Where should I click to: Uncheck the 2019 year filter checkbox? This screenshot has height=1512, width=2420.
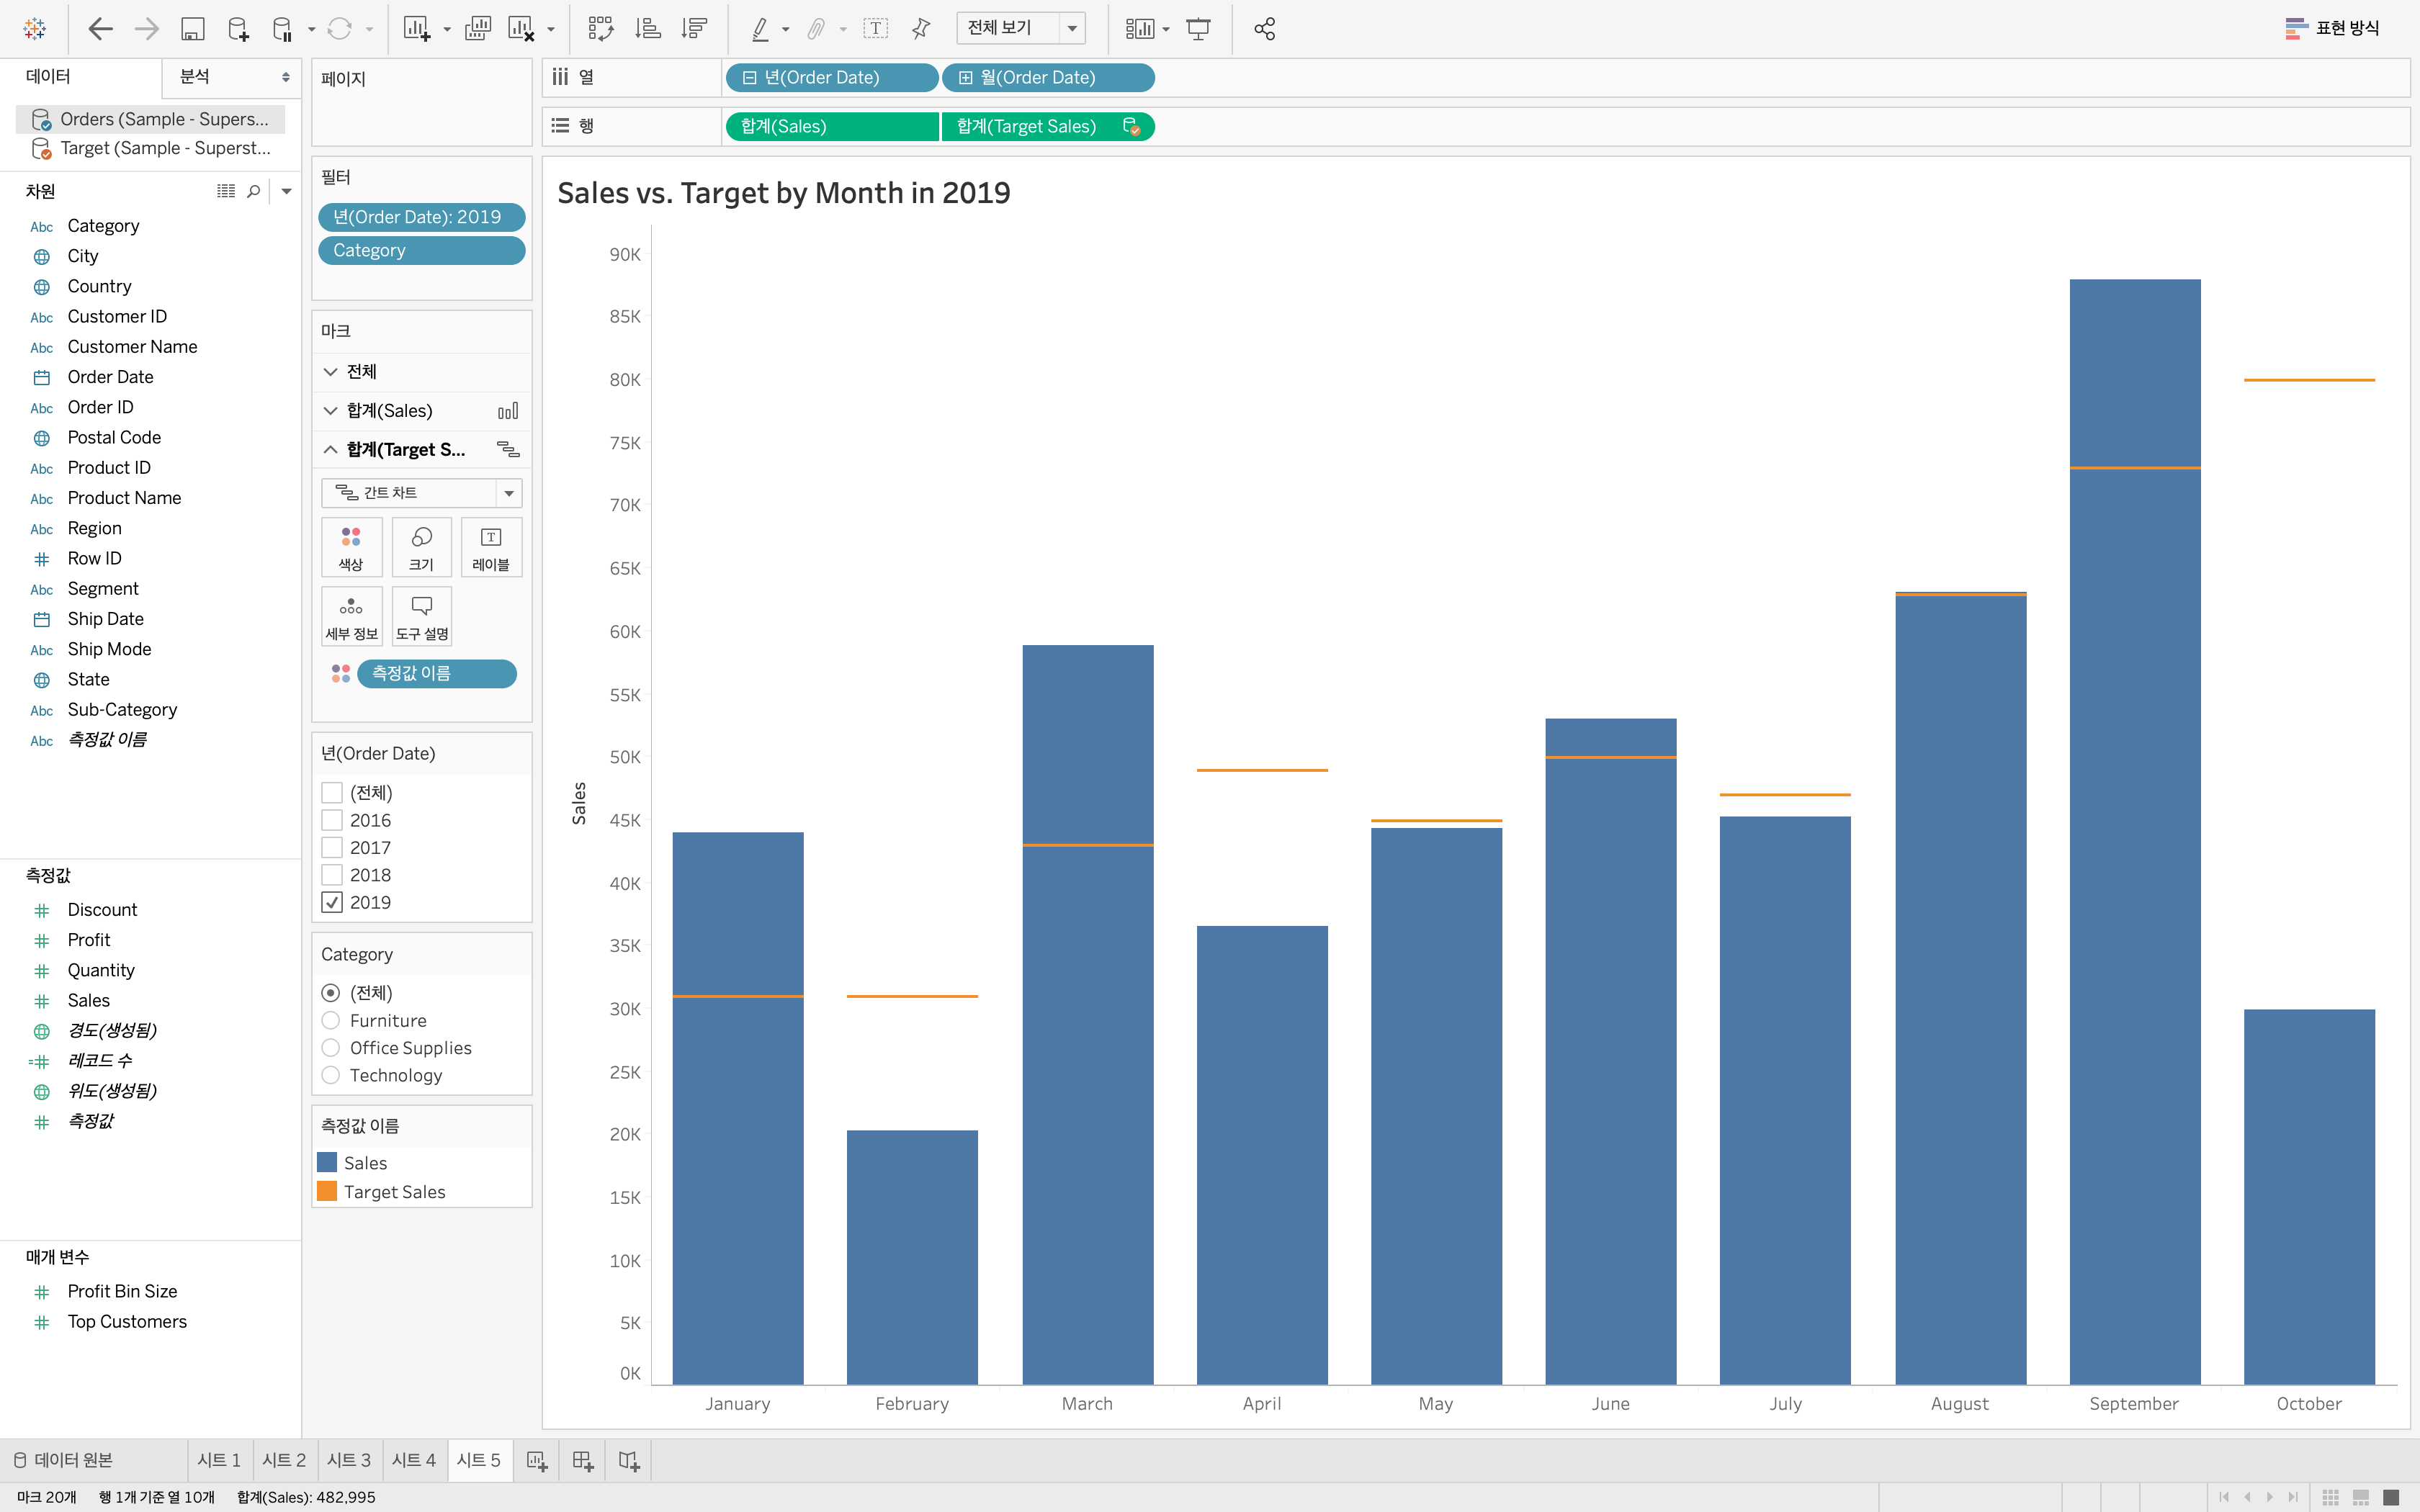click(332, 902)
